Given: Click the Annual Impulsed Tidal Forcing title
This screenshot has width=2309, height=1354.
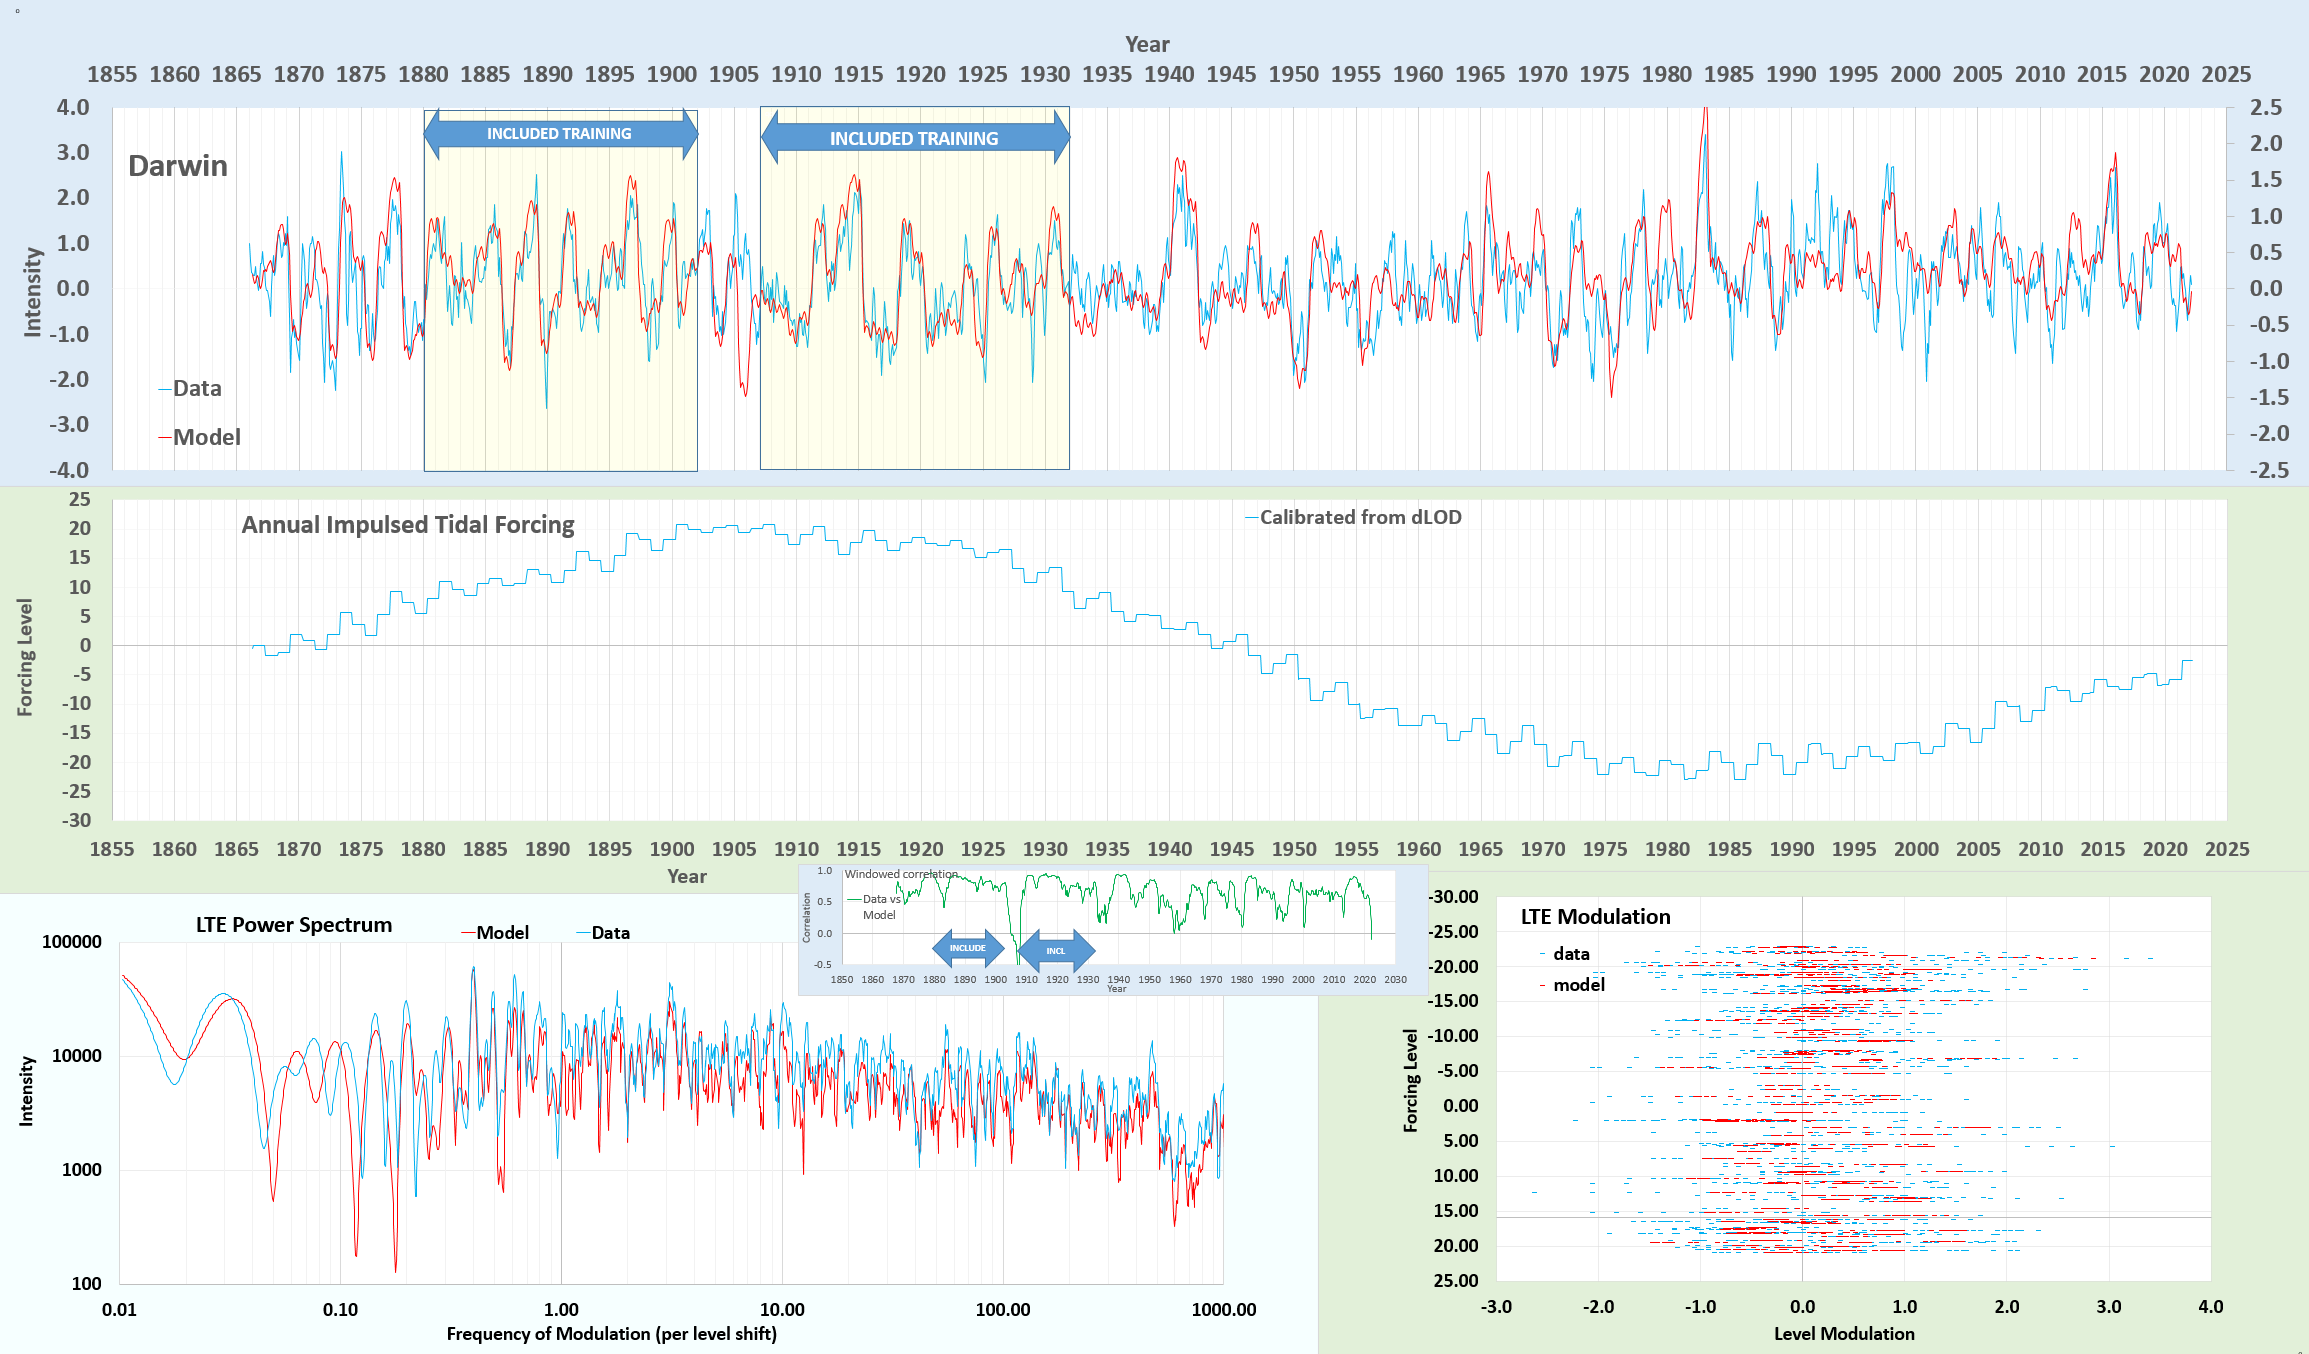Looking at the screenshot, I should (408, 525).
